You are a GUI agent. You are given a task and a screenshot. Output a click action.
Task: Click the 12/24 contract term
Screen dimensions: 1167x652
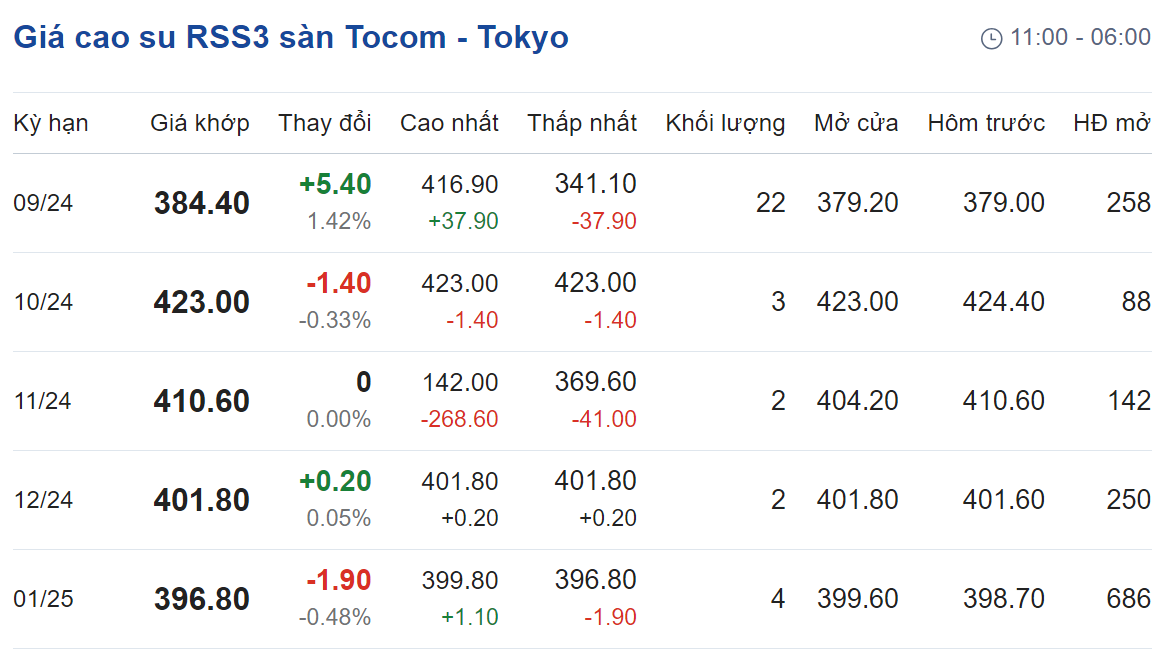pyautogui.click(x=43, y=499)
